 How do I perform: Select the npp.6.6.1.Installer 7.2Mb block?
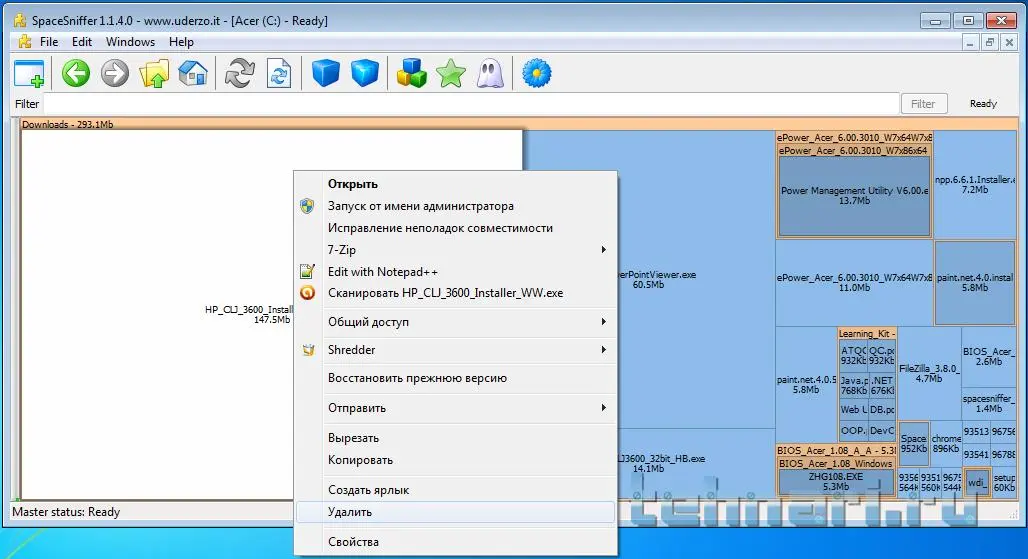point(975,184)
